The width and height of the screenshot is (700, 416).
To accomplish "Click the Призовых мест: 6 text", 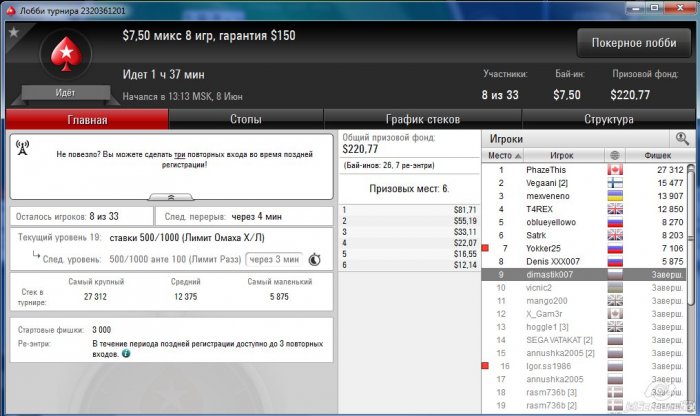I will tap(409, 188).
